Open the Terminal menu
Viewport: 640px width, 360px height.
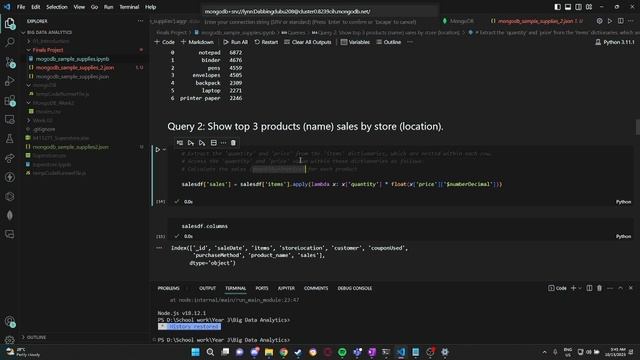click(129, 7)
